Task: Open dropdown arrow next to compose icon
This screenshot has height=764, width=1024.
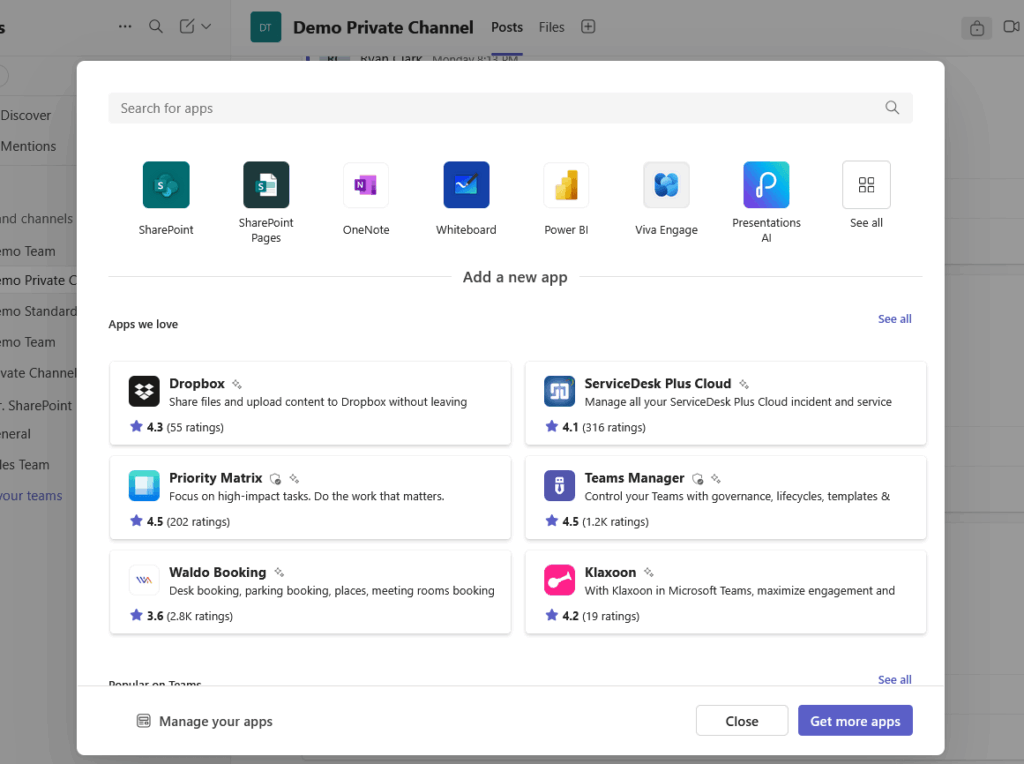Action: (206, 27)
